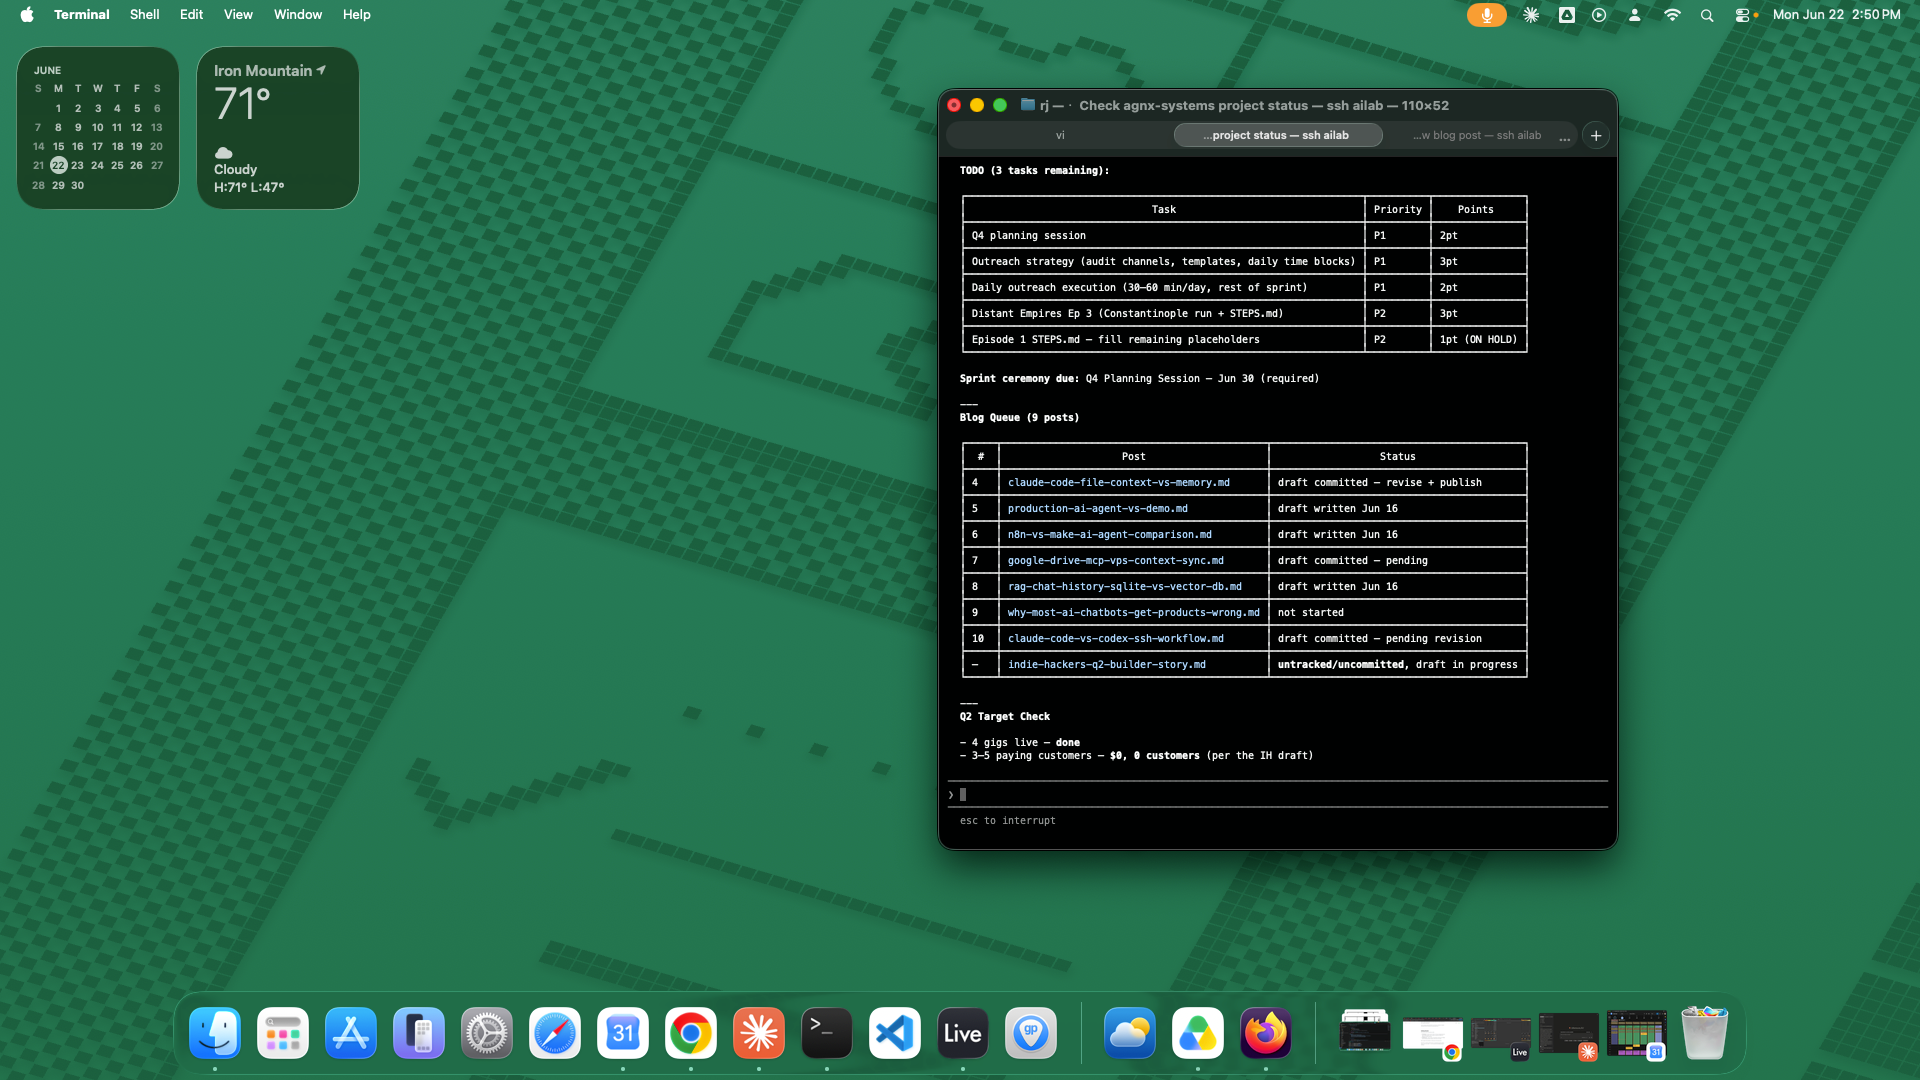The height and width of the screenshot is (1080, 1920).
Task: Open the Apple menu
Action: [27, 15]
